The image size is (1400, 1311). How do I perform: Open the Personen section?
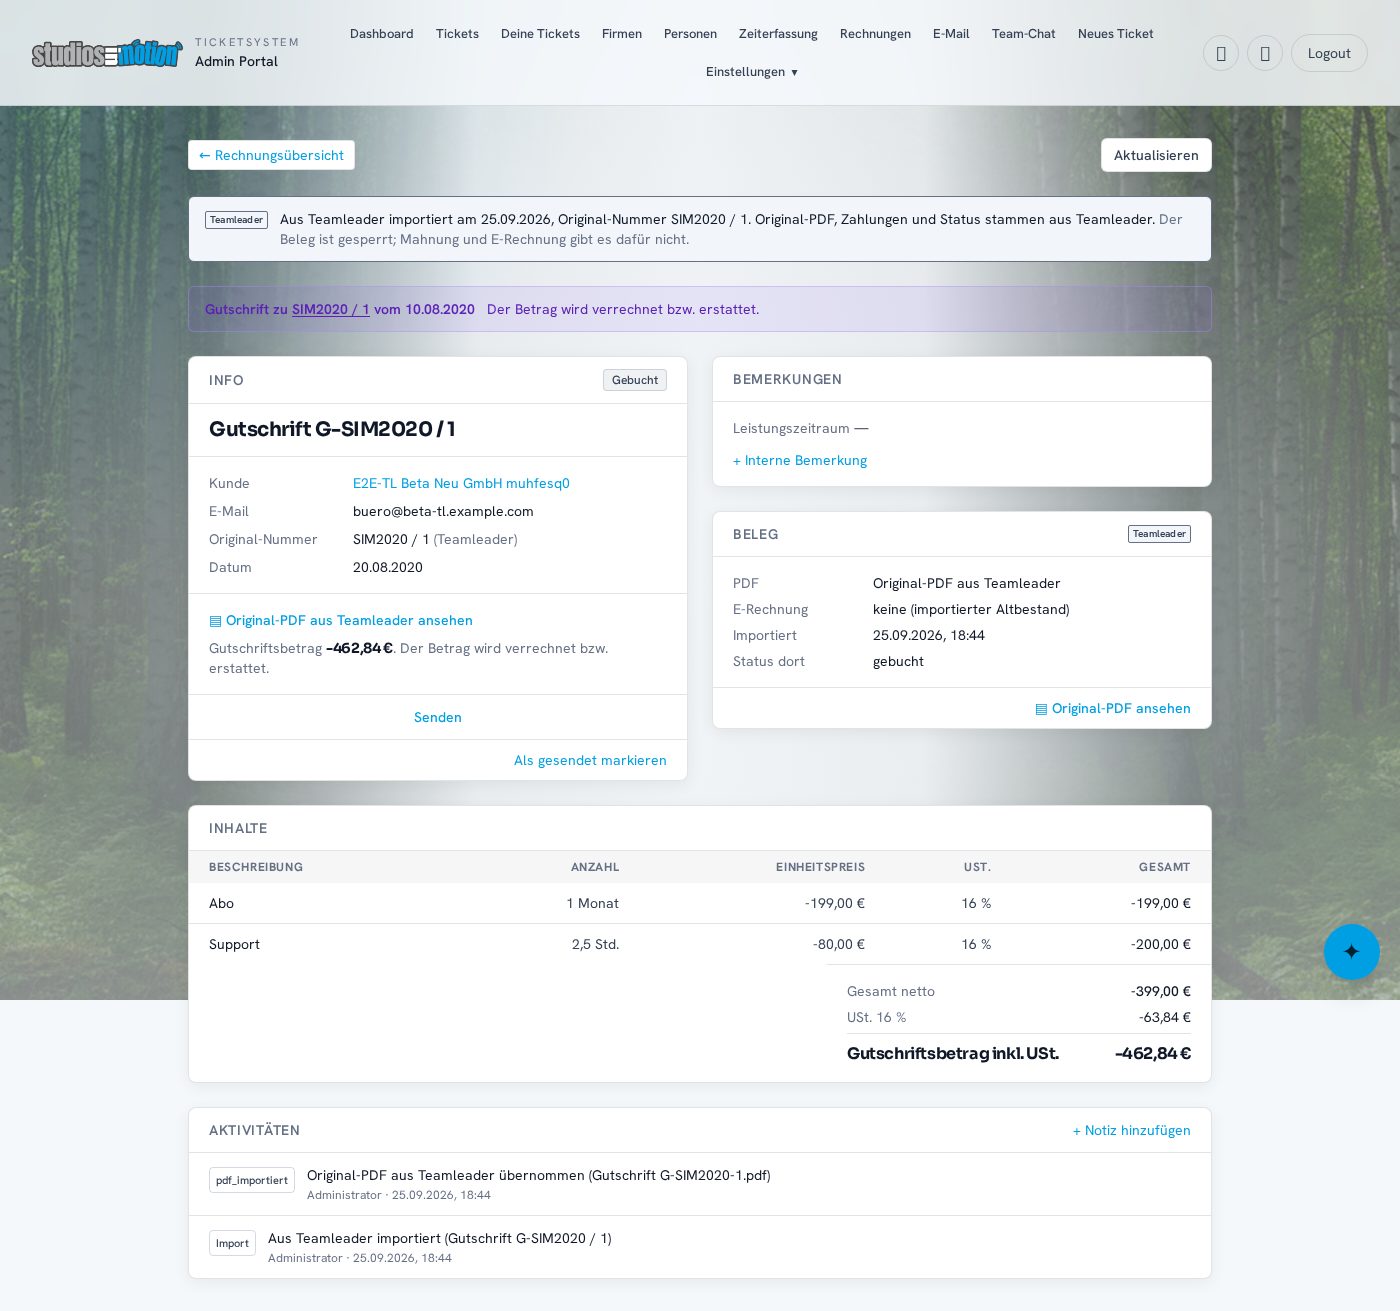pos(690,34)
